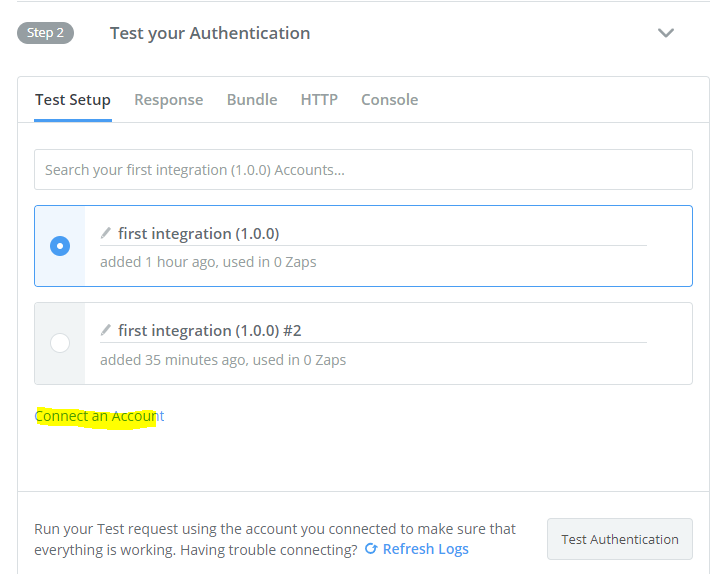The height and width of the screenshot is (574, 715).
Task: Open the Test Setup tab
Action: coord(73,100)
